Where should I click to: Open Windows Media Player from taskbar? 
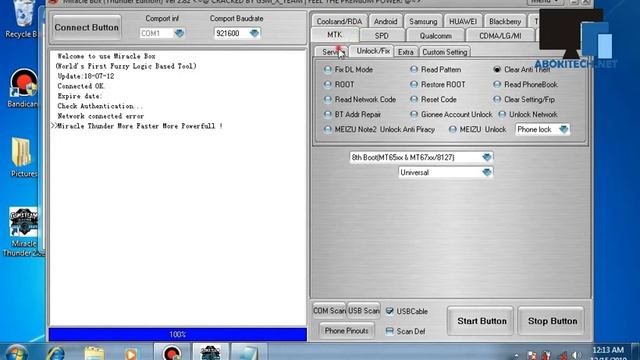click(131, 353)
